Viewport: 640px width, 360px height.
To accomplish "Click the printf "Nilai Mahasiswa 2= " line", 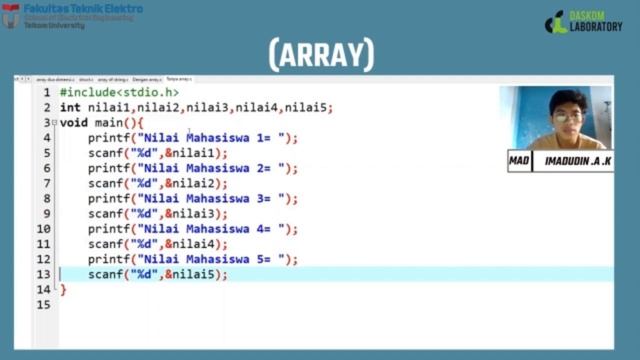I will tap(193, 168).
